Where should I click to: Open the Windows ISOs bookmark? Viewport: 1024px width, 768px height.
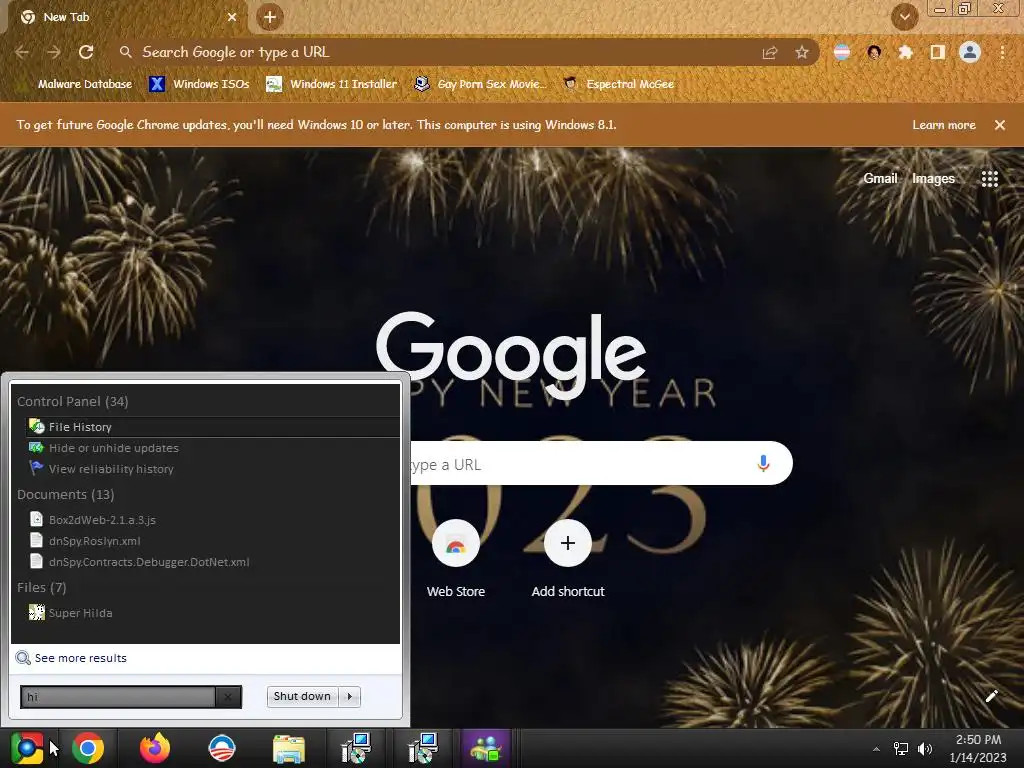(199, 84)
